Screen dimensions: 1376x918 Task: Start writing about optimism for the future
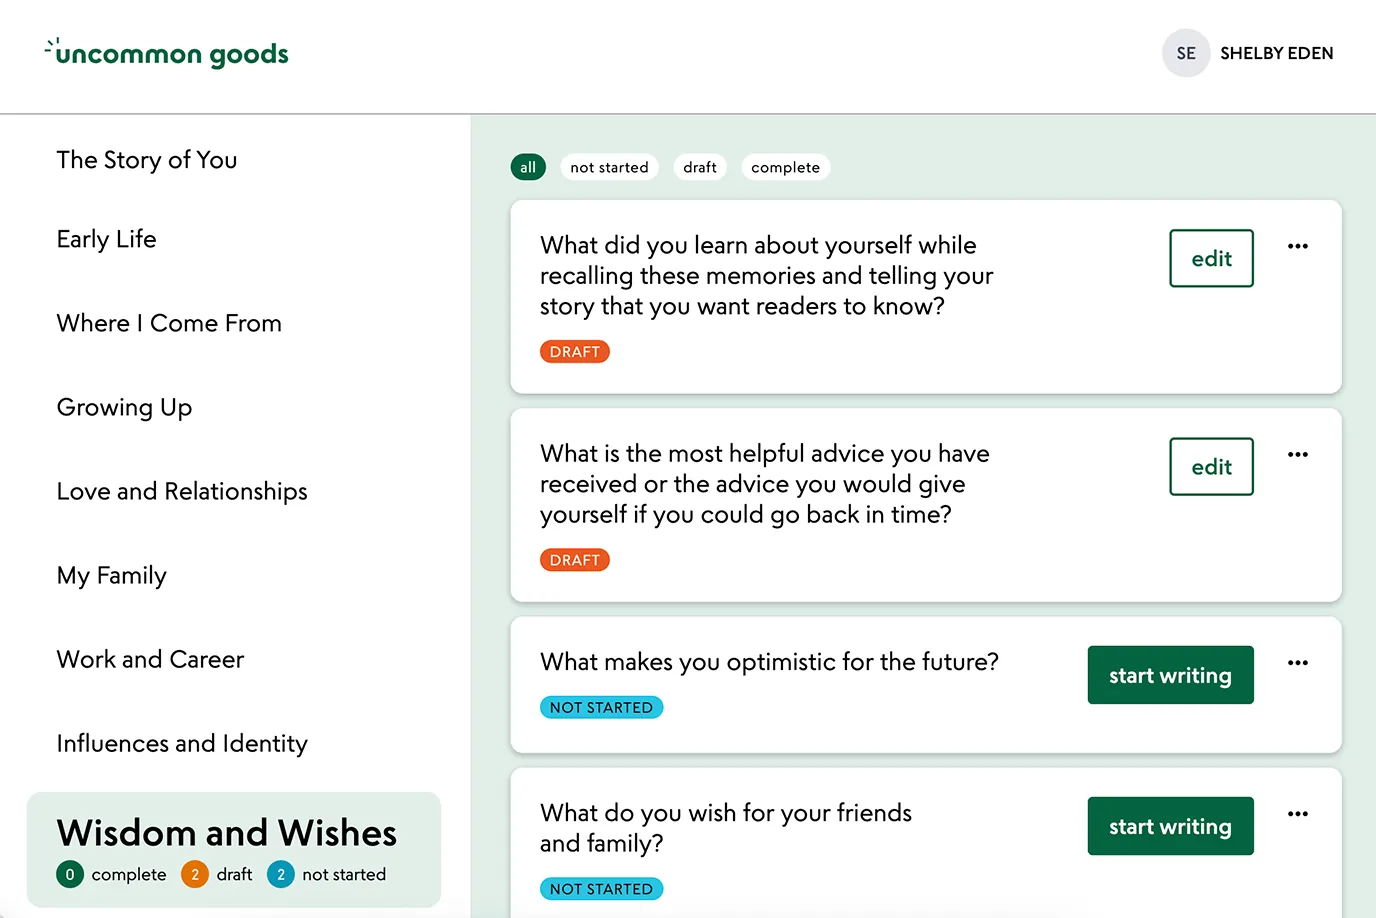pos(1170,675)
